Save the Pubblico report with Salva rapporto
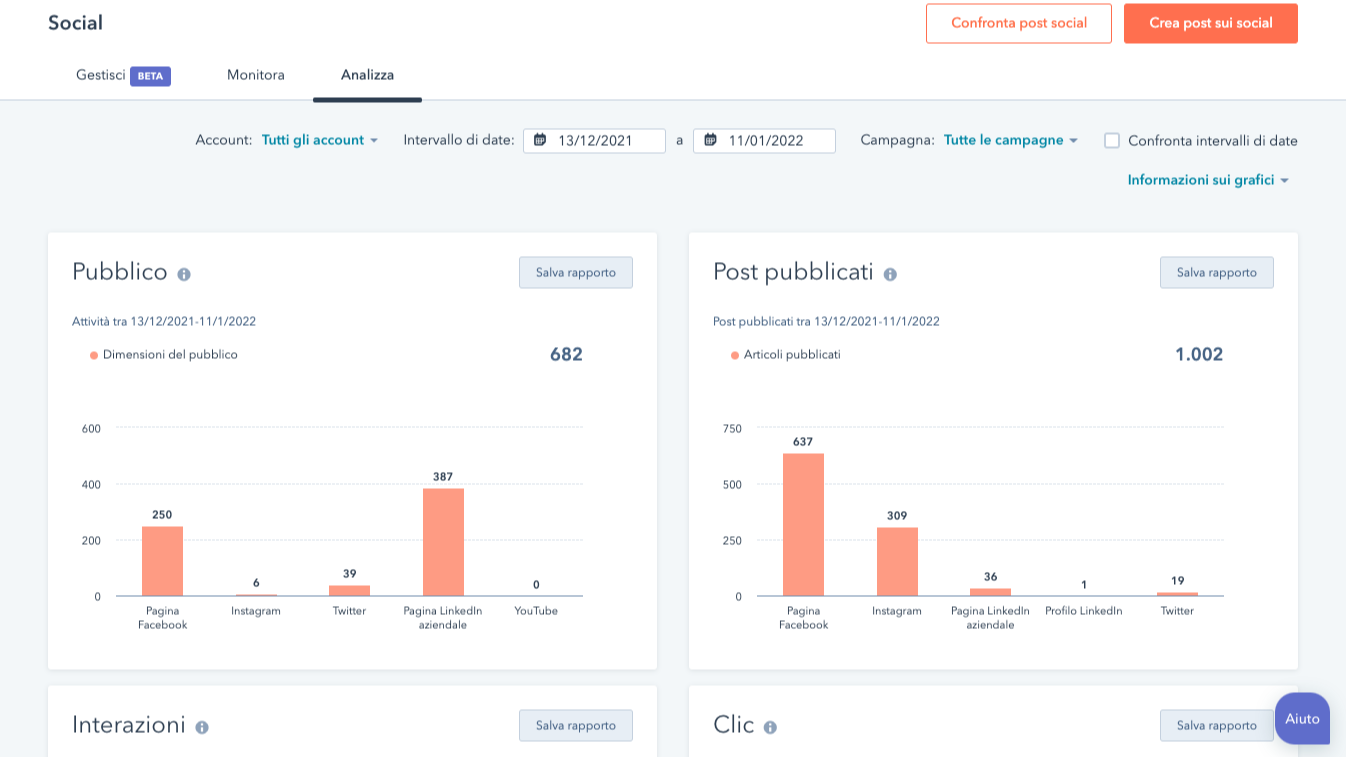1346x757 pixels. (575, 271)
